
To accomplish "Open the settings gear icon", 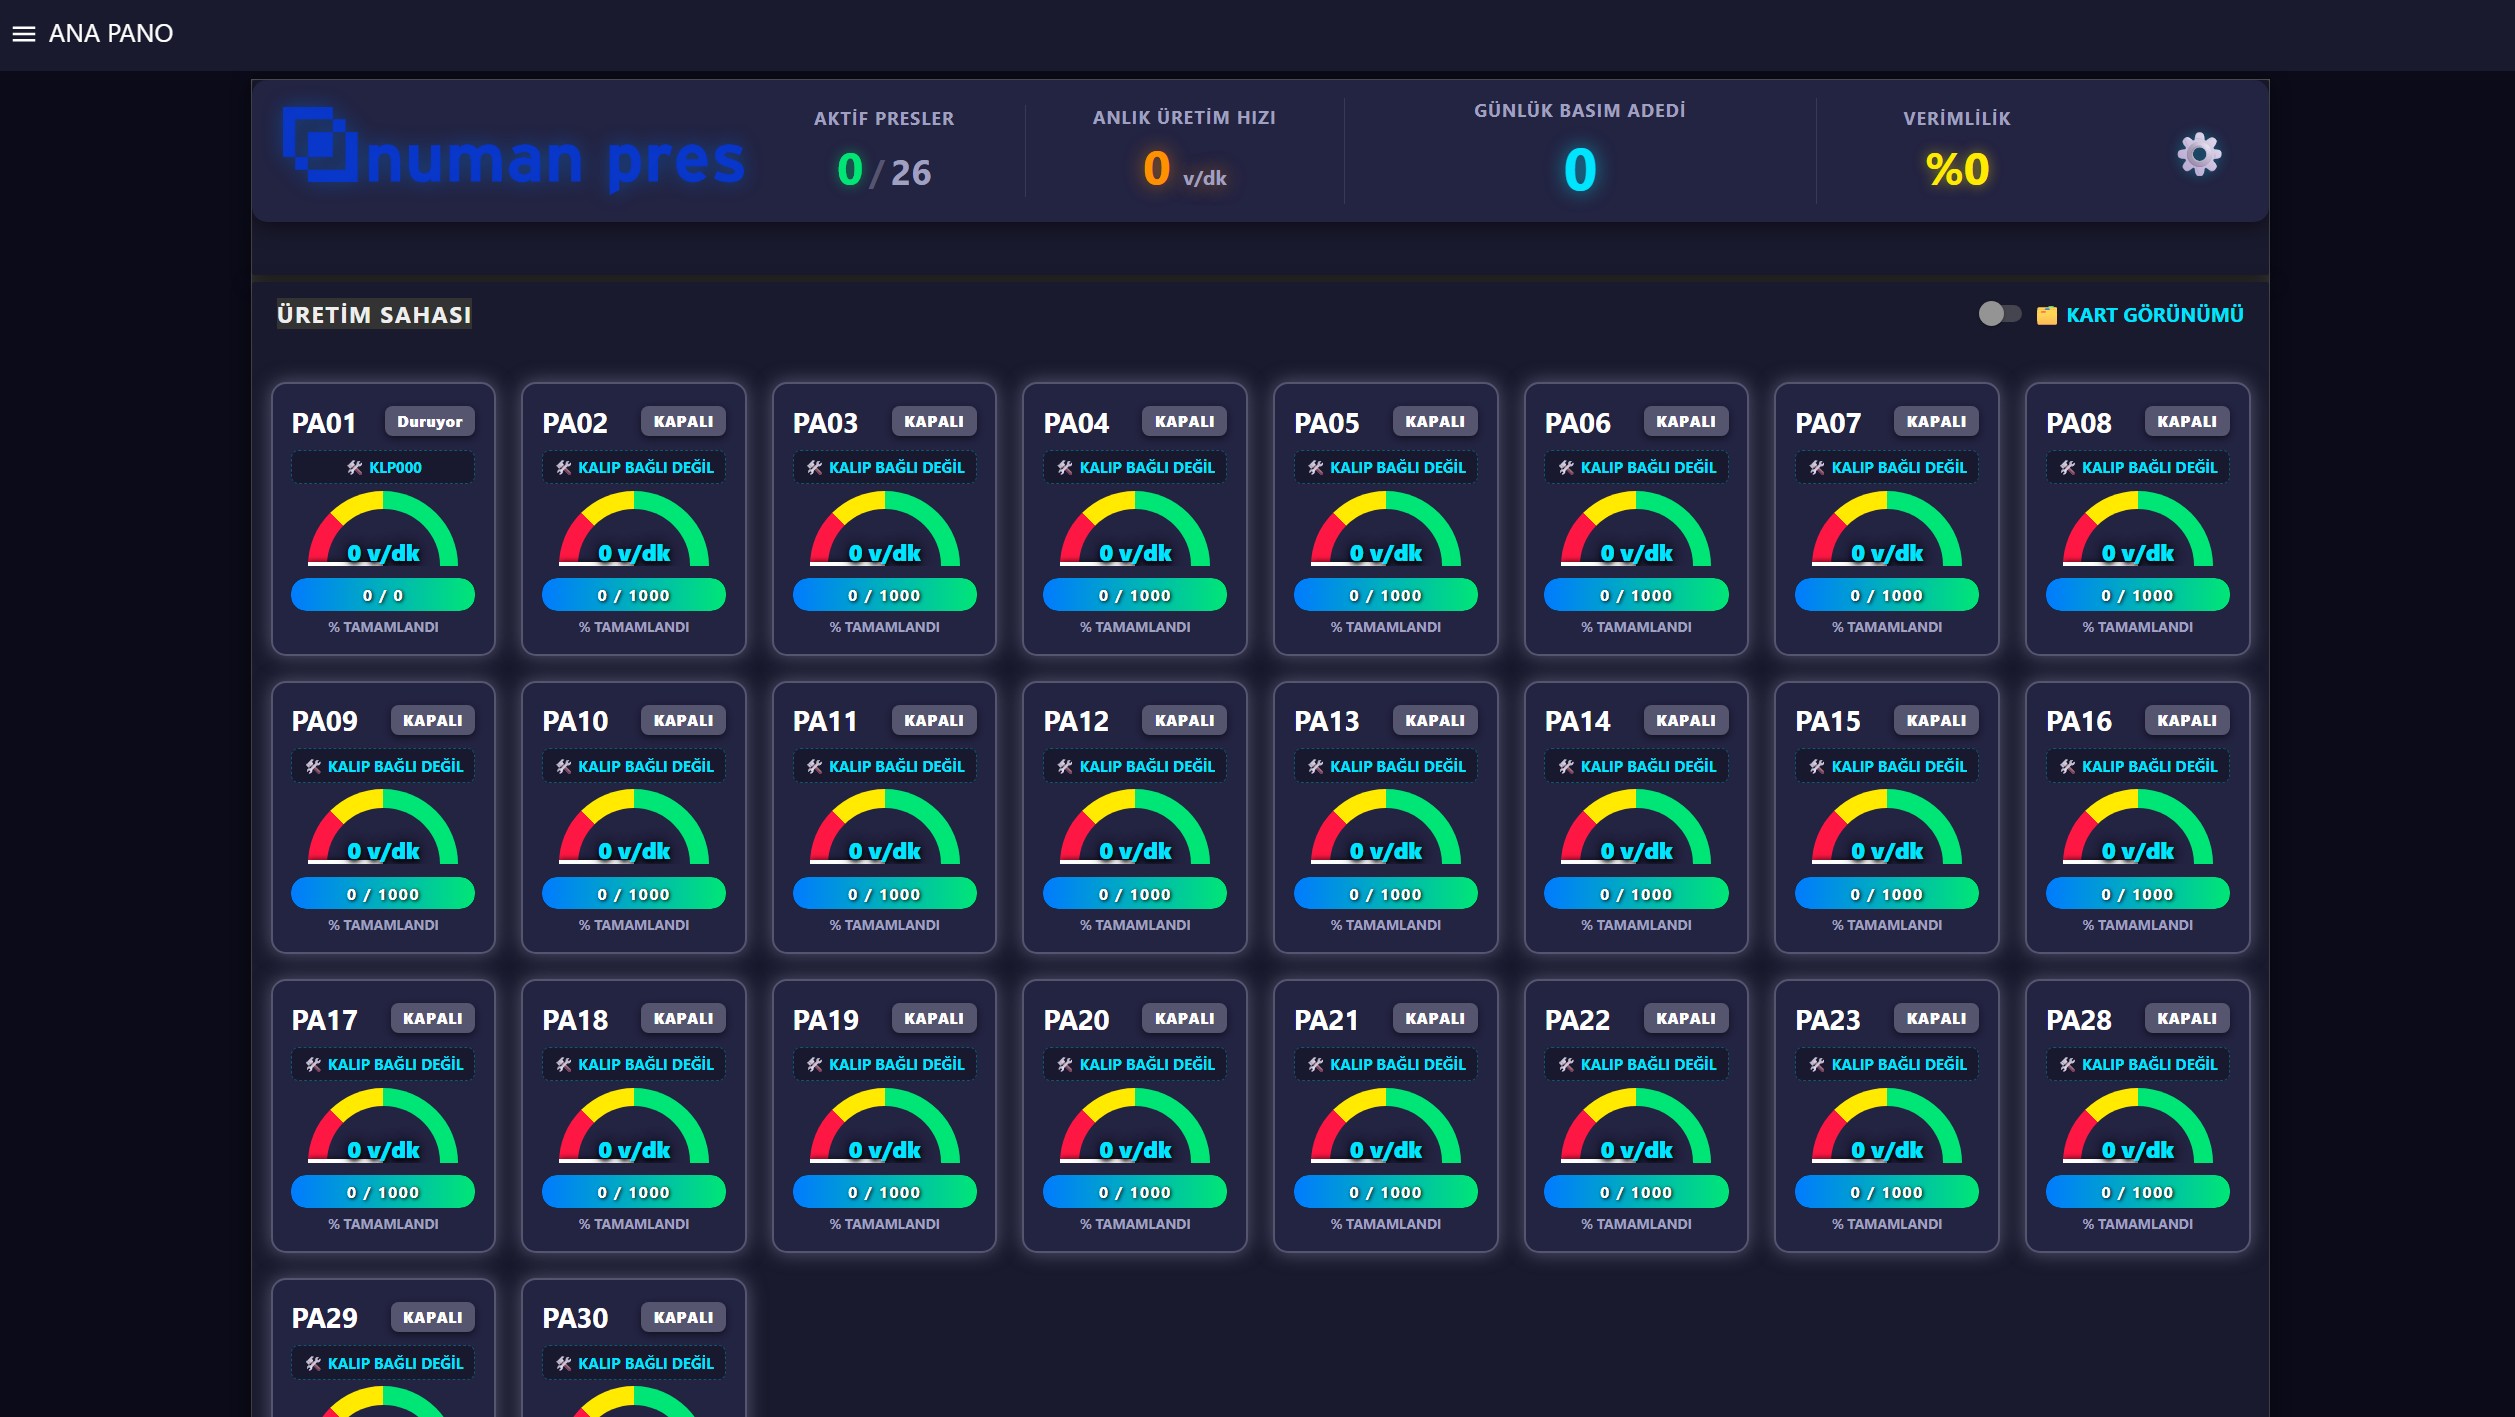I will [2198, 155].
